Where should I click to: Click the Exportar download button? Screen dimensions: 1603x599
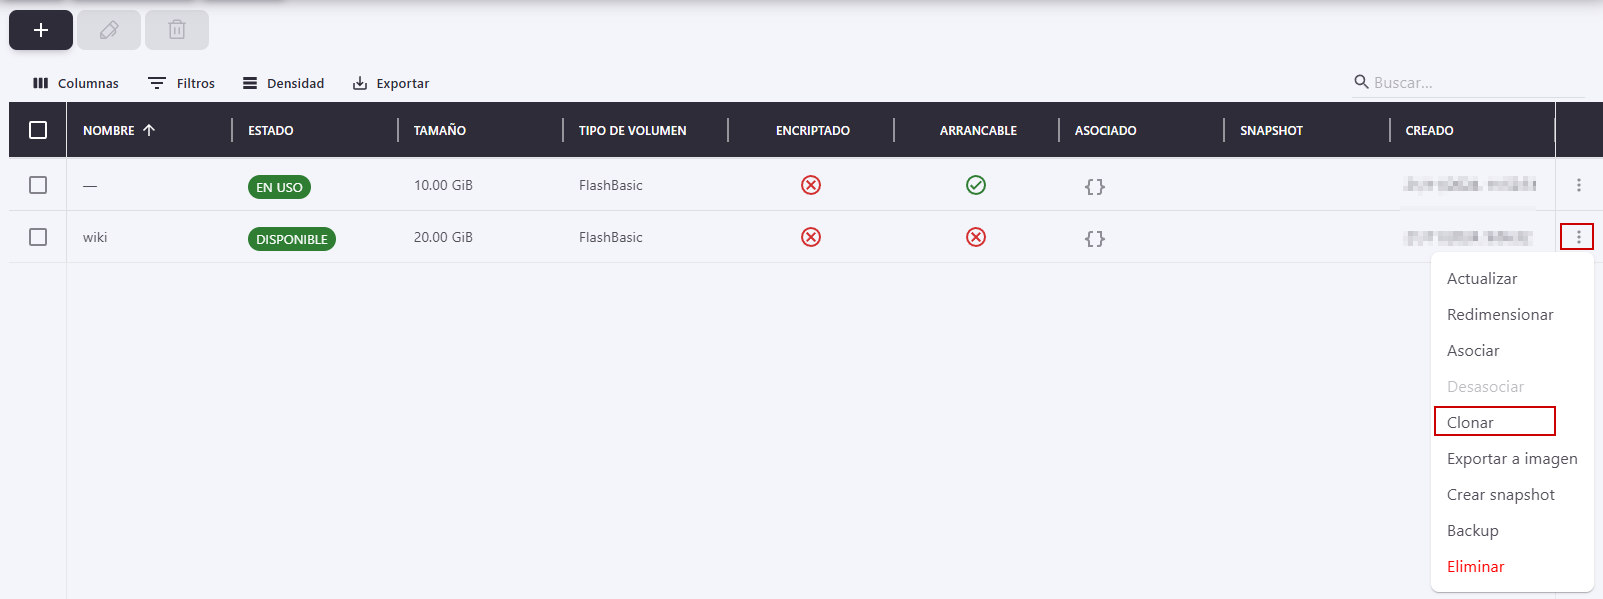[391, 83]
